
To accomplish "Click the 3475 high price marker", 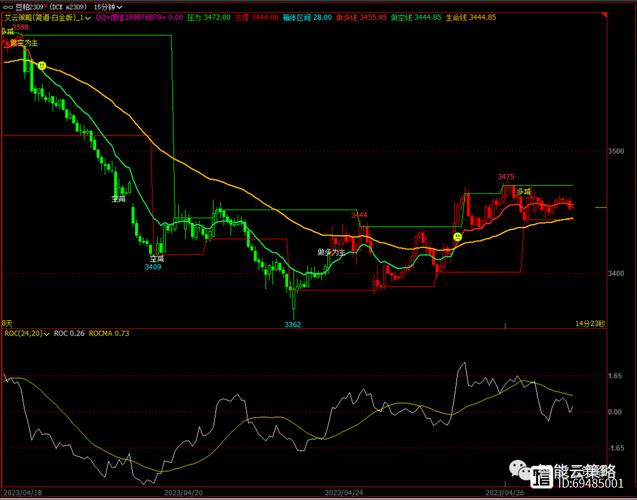I will 506,177.
